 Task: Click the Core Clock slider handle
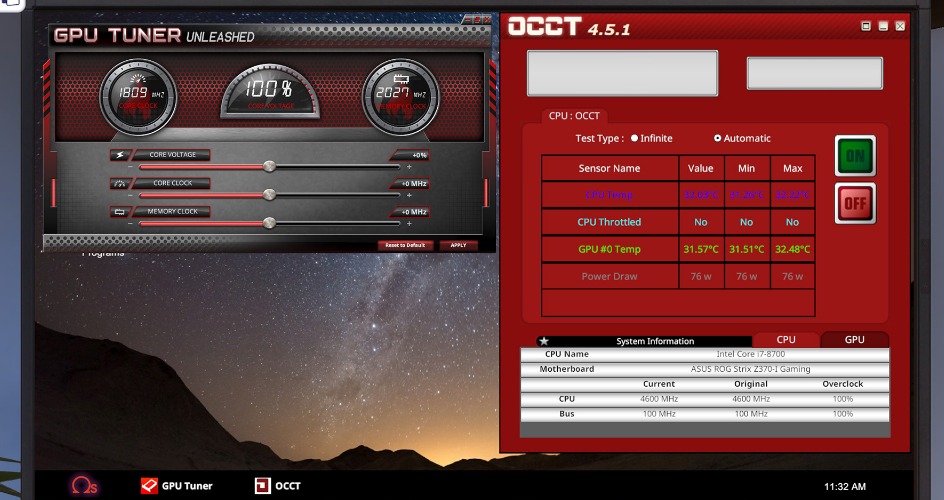(x=270, y=195)
